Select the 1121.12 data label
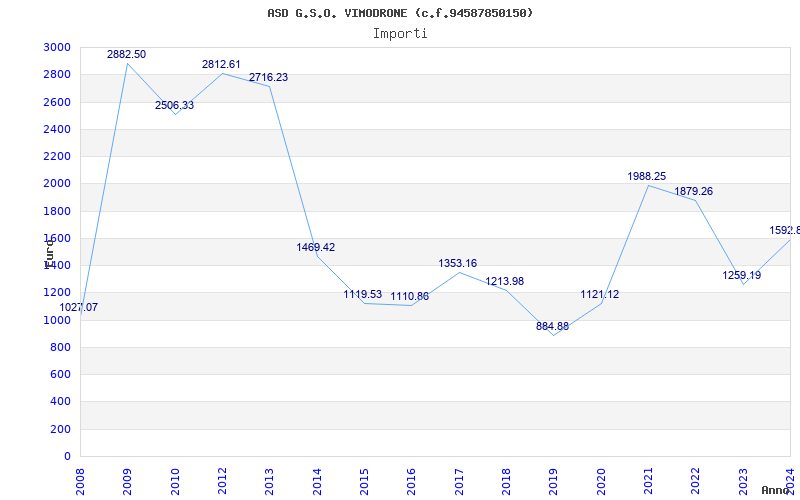The width and height of the screenshot is (800, 500). click(599, 294)
